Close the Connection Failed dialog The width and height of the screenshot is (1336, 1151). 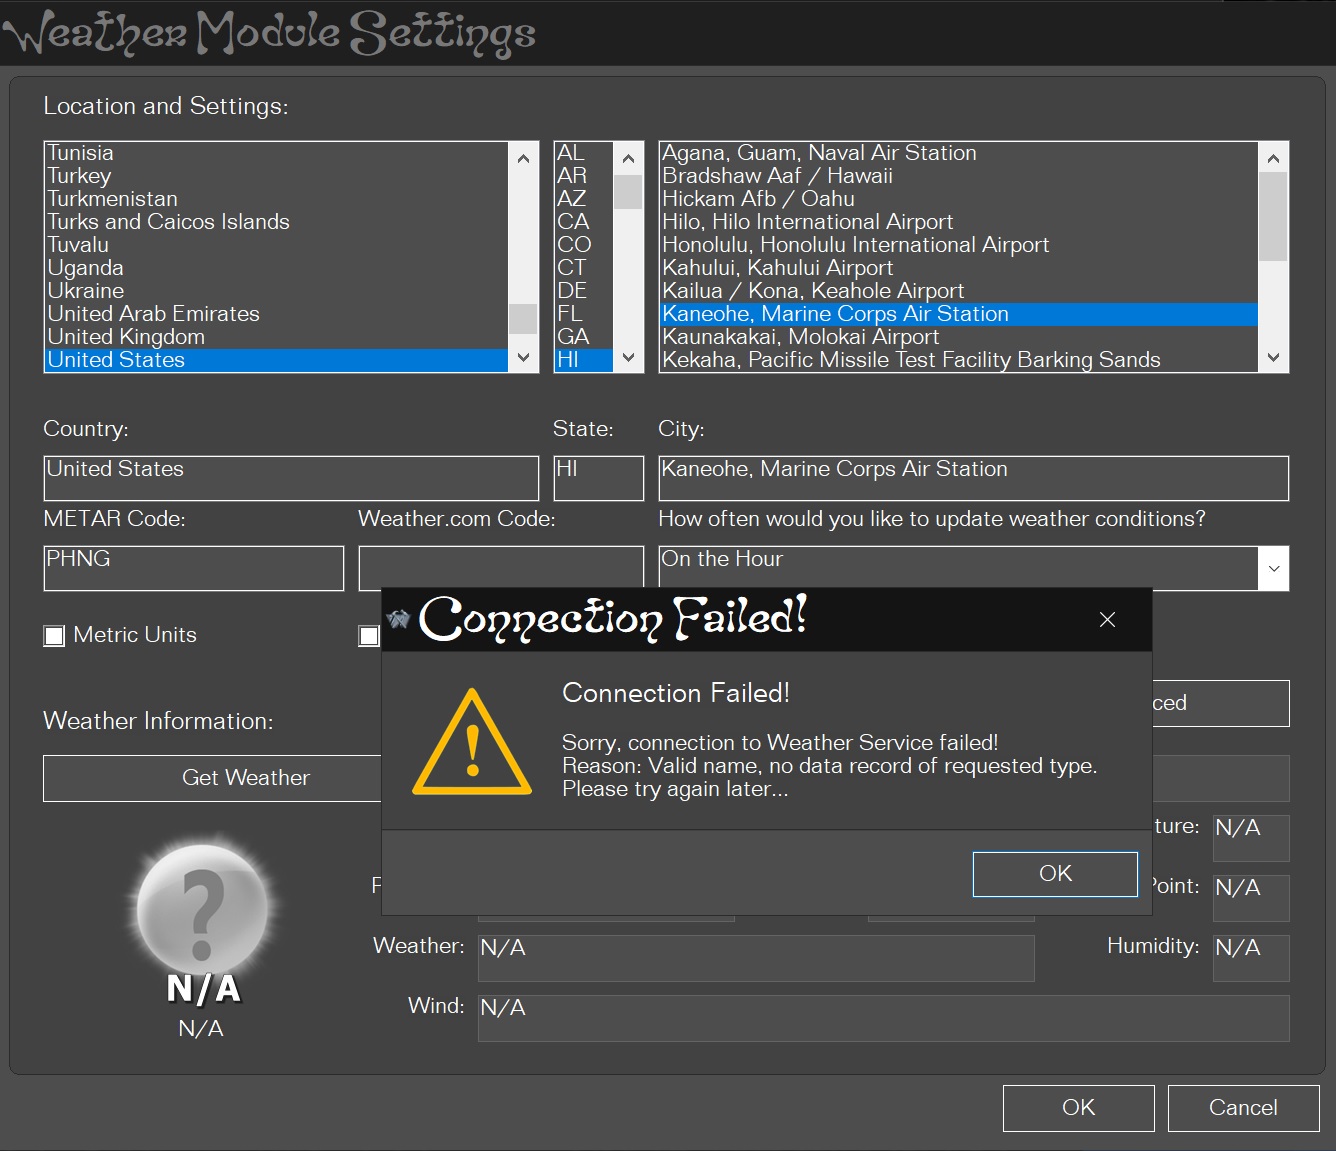(1106, 620)
